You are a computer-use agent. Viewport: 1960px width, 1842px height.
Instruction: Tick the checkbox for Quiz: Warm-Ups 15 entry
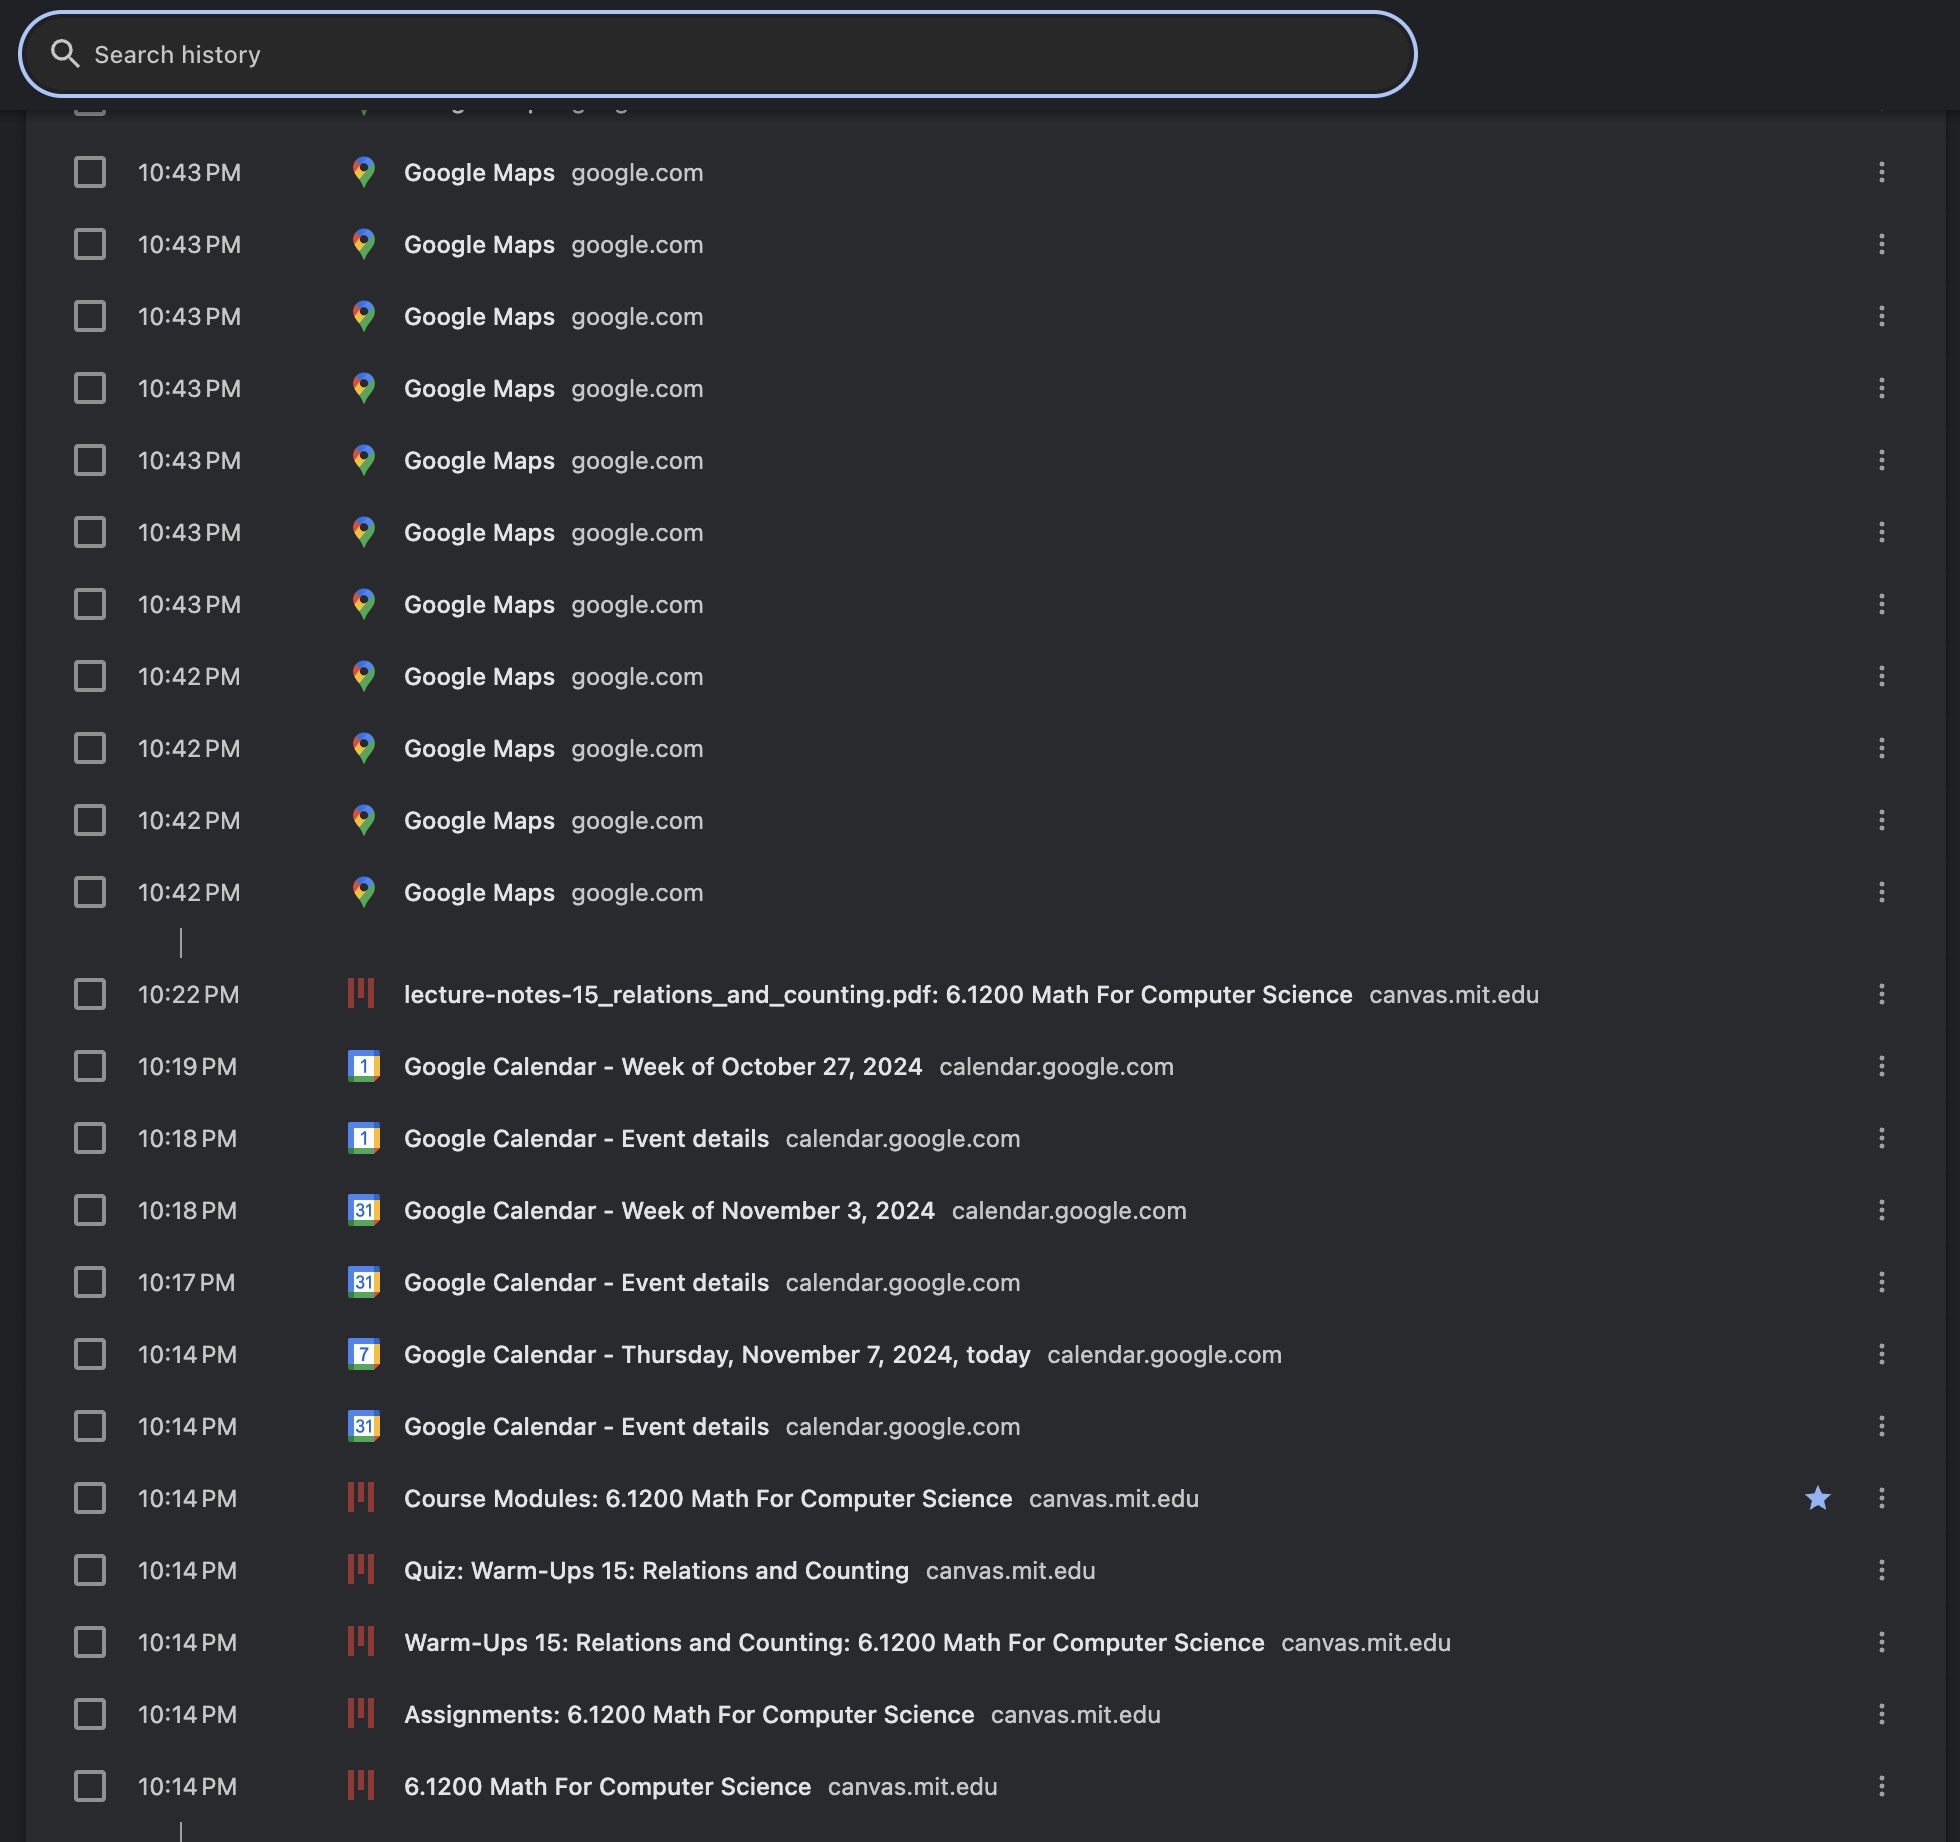tap(90, 1570)
